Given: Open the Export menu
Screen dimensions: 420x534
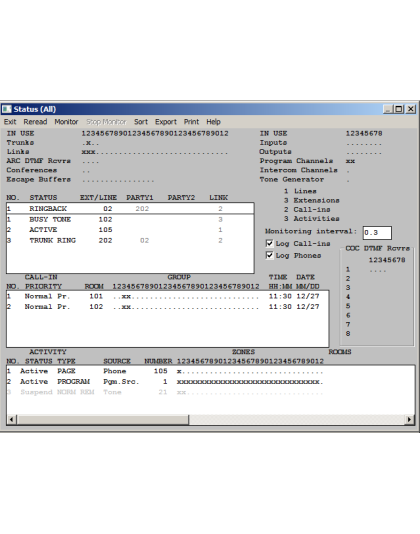Looking at the screenshot, I should [166, 122].
